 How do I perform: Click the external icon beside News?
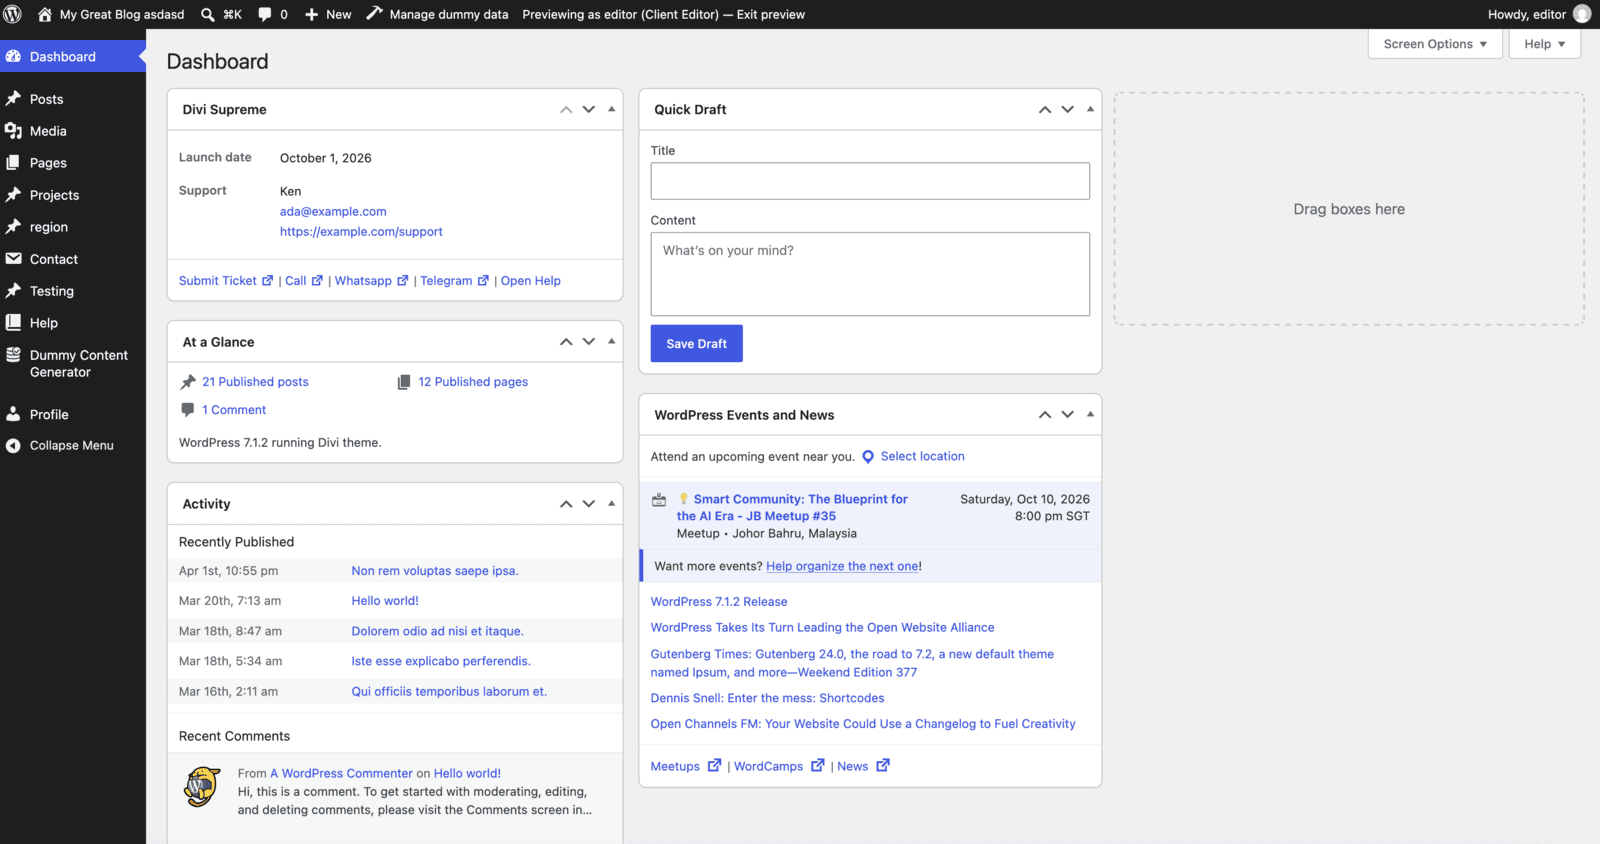click(882, 766)
